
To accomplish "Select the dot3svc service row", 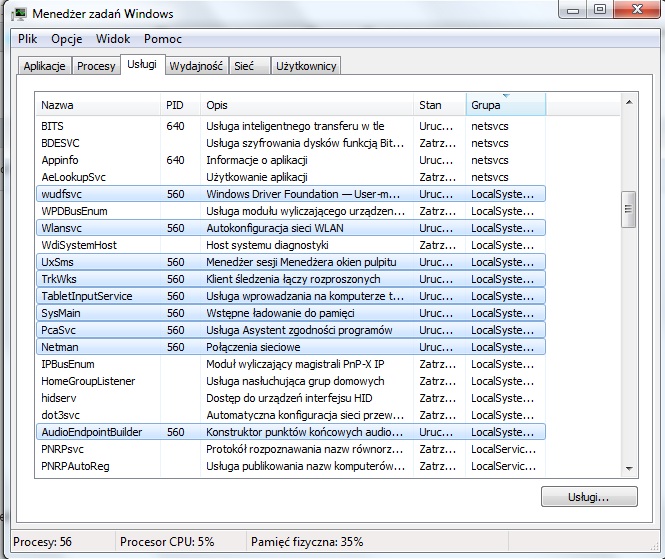I will coord(291,415).
